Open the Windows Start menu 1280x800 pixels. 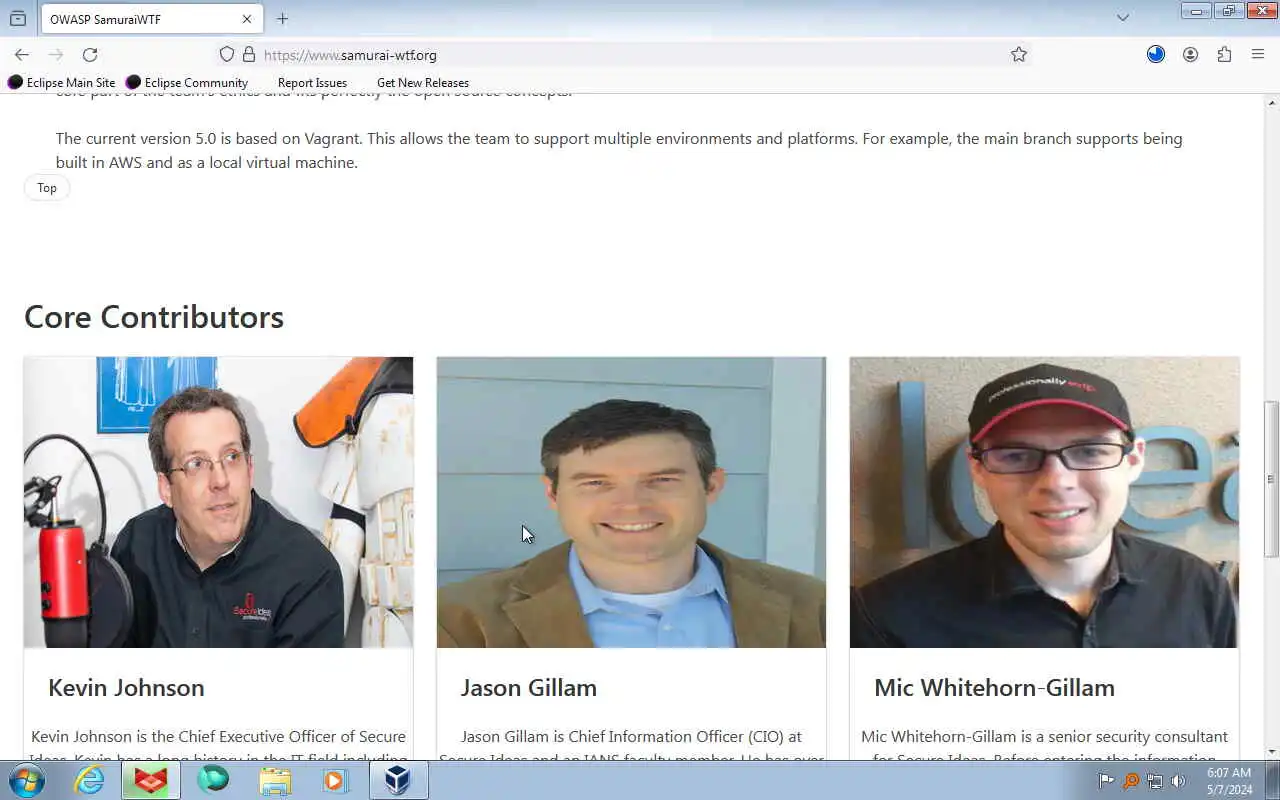pos(27,780)
